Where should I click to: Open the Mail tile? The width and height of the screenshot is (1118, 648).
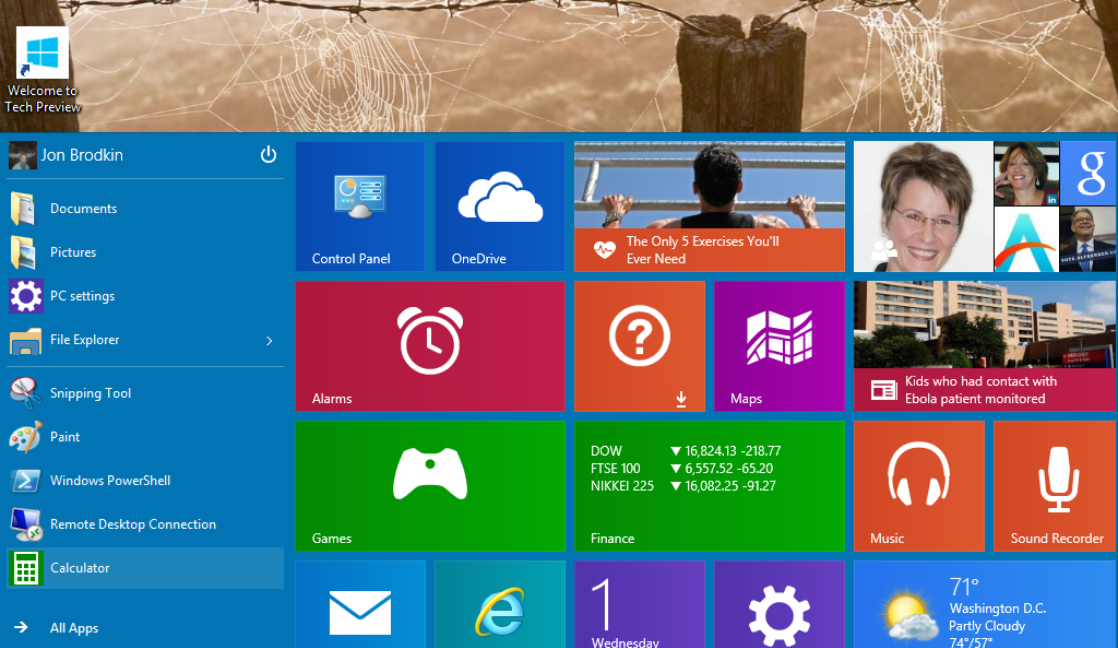point(360,610)
